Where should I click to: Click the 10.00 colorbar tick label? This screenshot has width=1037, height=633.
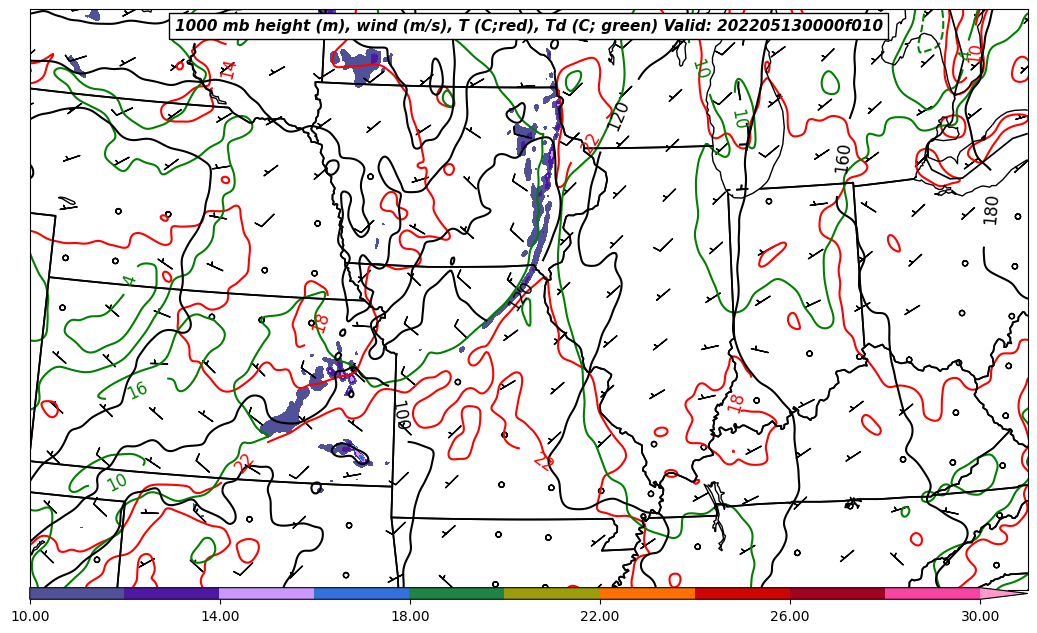point(30,616)
